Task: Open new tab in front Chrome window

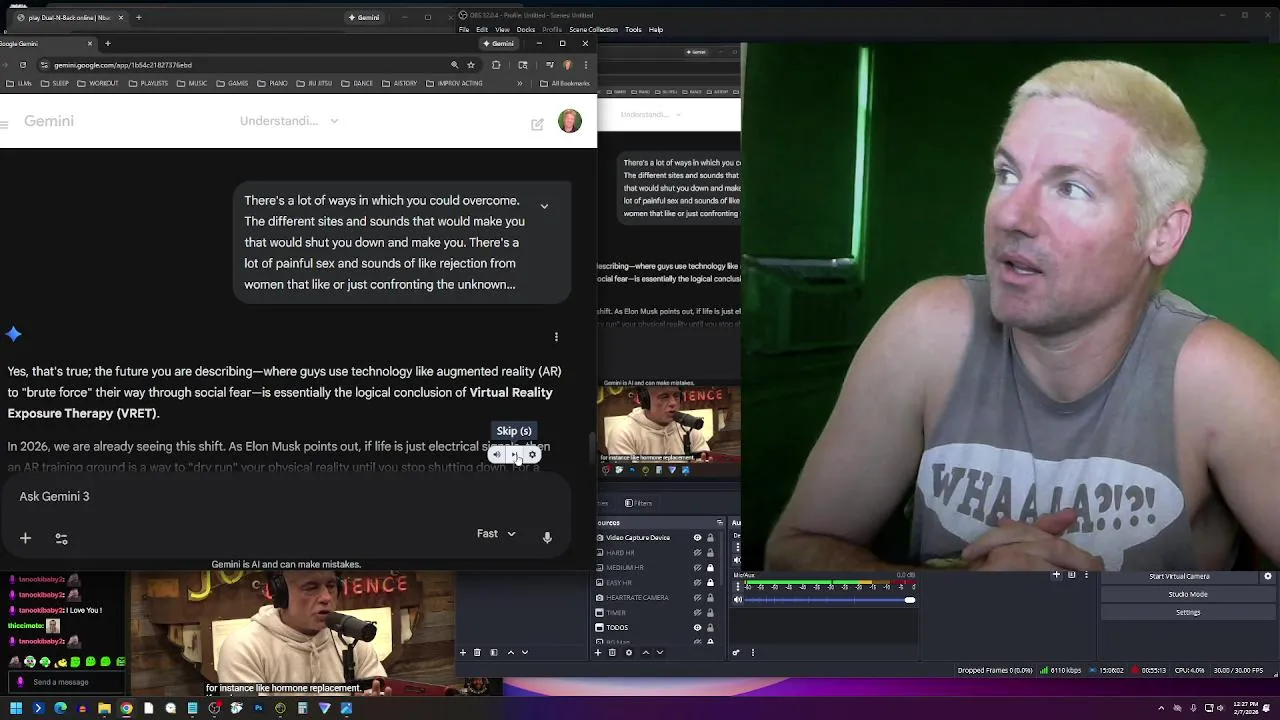Action: click(x=108, y=44)
